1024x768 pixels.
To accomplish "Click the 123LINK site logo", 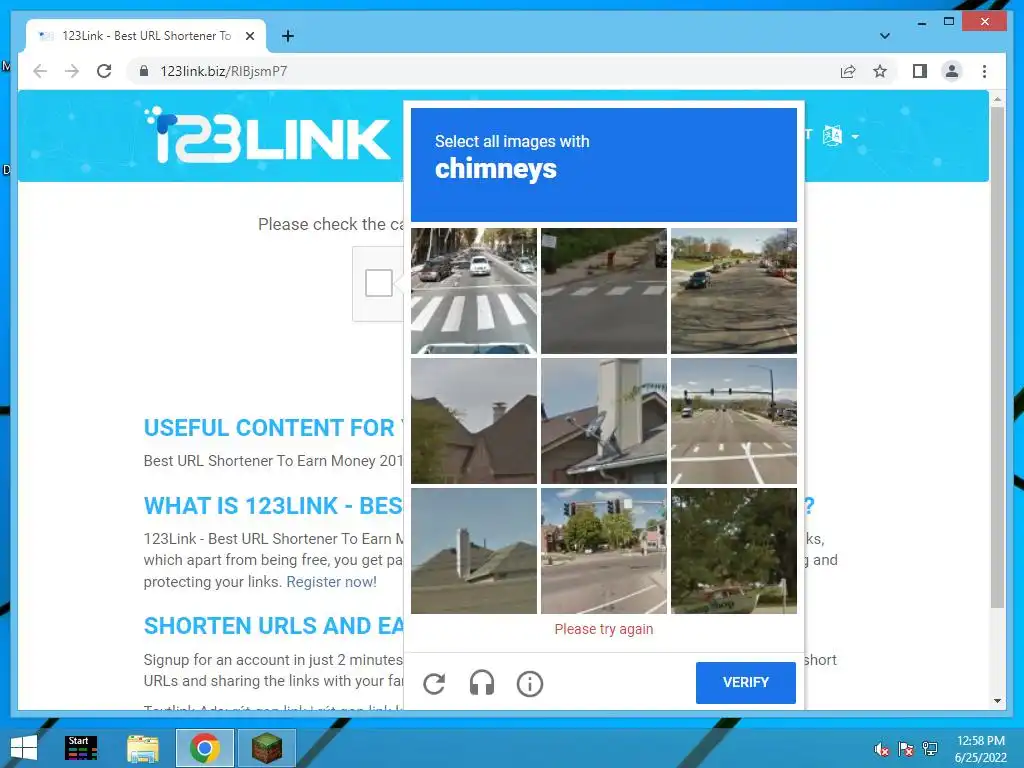I will [266, 135].
